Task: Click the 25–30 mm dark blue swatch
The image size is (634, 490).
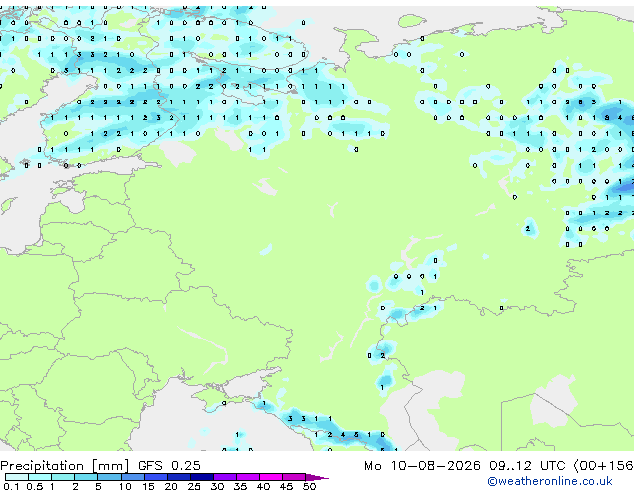Action: click(202, 477)
